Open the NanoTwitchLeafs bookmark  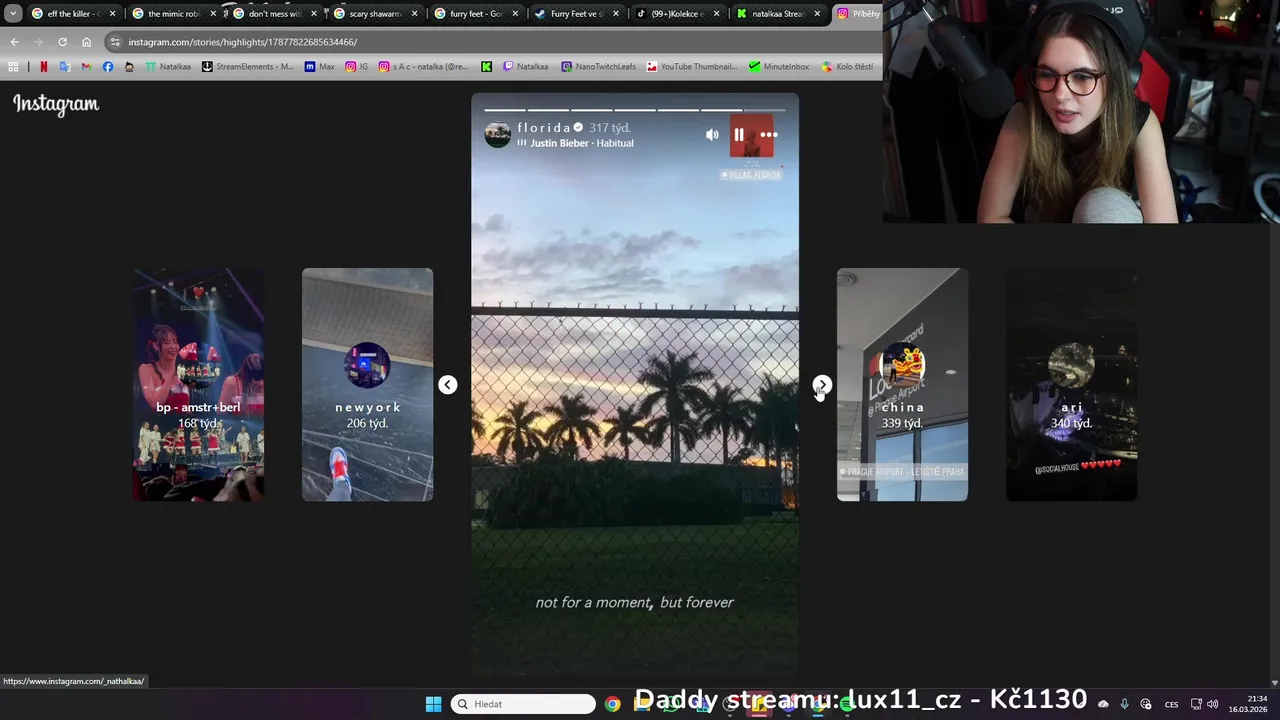tap(598, 67)
